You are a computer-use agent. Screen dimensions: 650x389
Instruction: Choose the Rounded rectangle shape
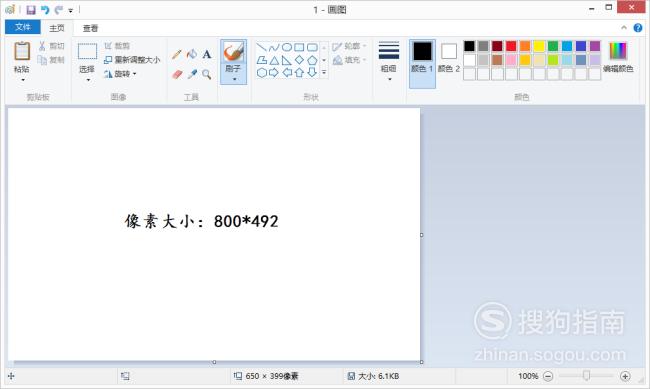tap(312, 47)
